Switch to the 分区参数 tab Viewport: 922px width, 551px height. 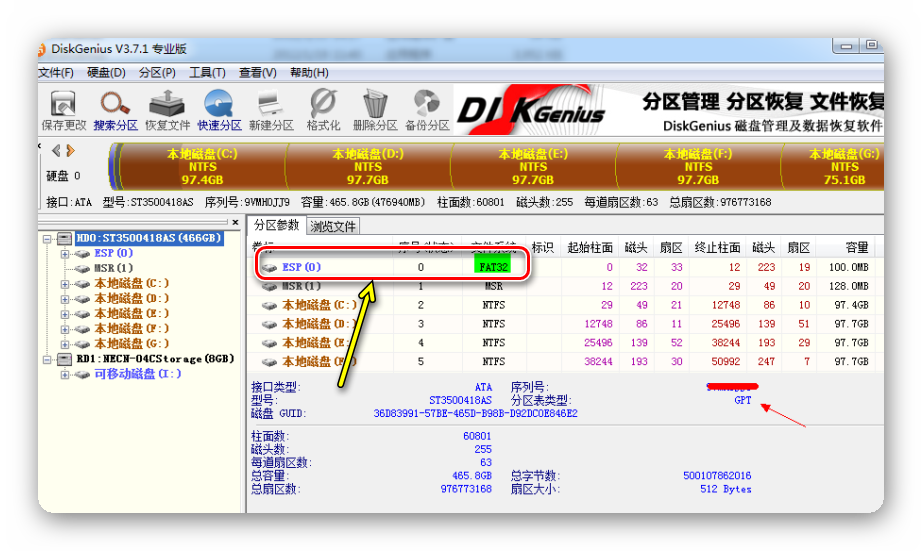[276, 225]
